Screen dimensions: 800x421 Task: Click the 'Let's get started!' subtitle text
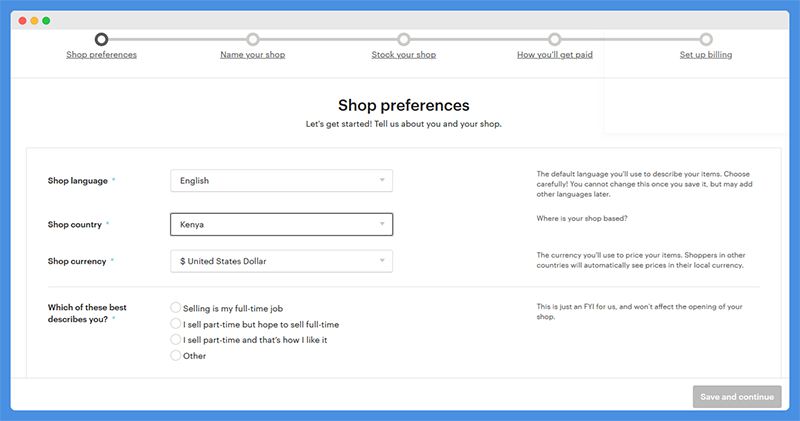[x=404, y=124]
